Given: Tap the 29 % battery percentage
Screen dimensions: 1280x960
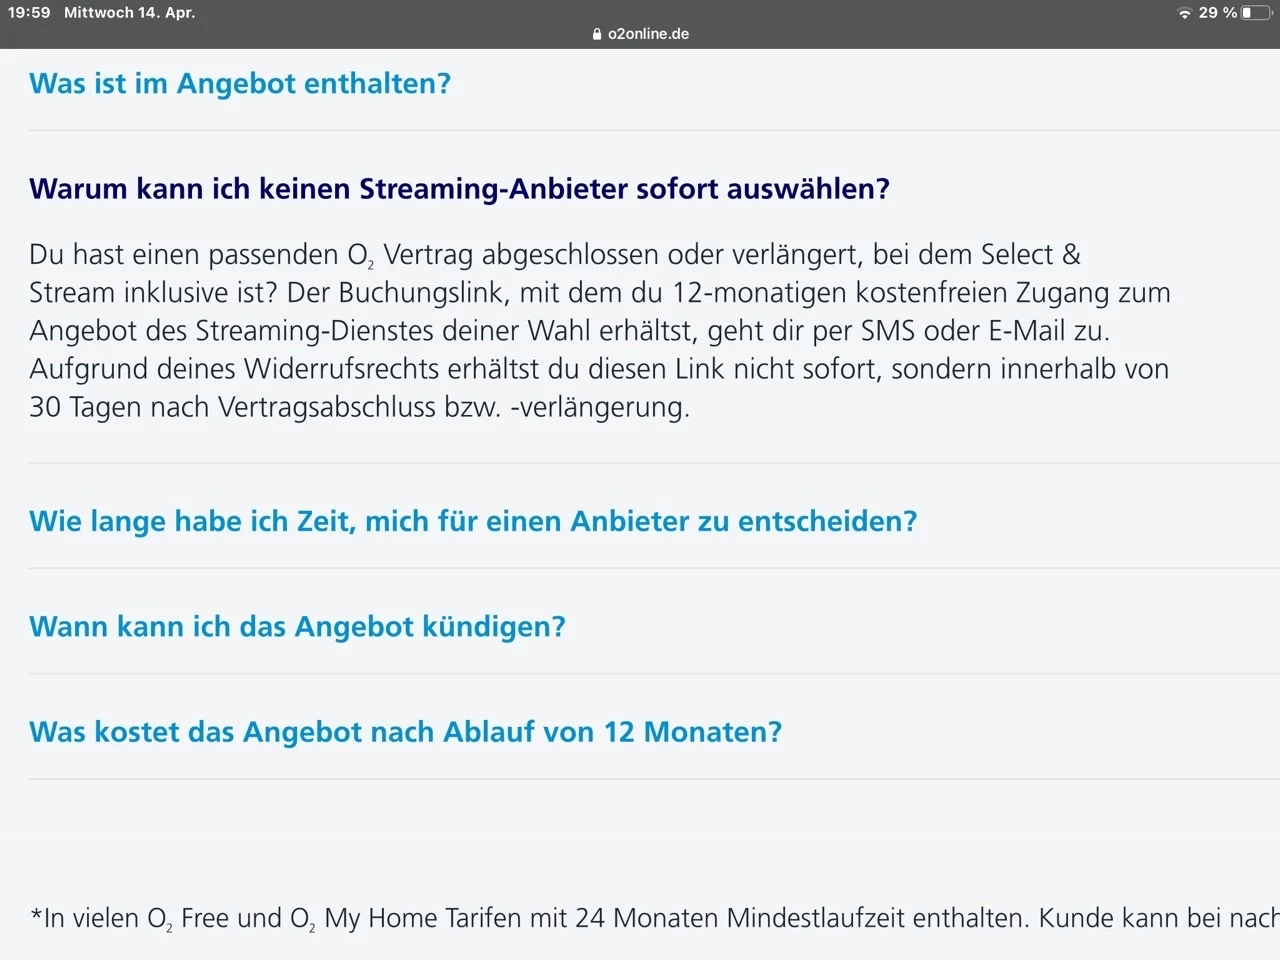Looking at the screenshot, I should coord(1217,13).
